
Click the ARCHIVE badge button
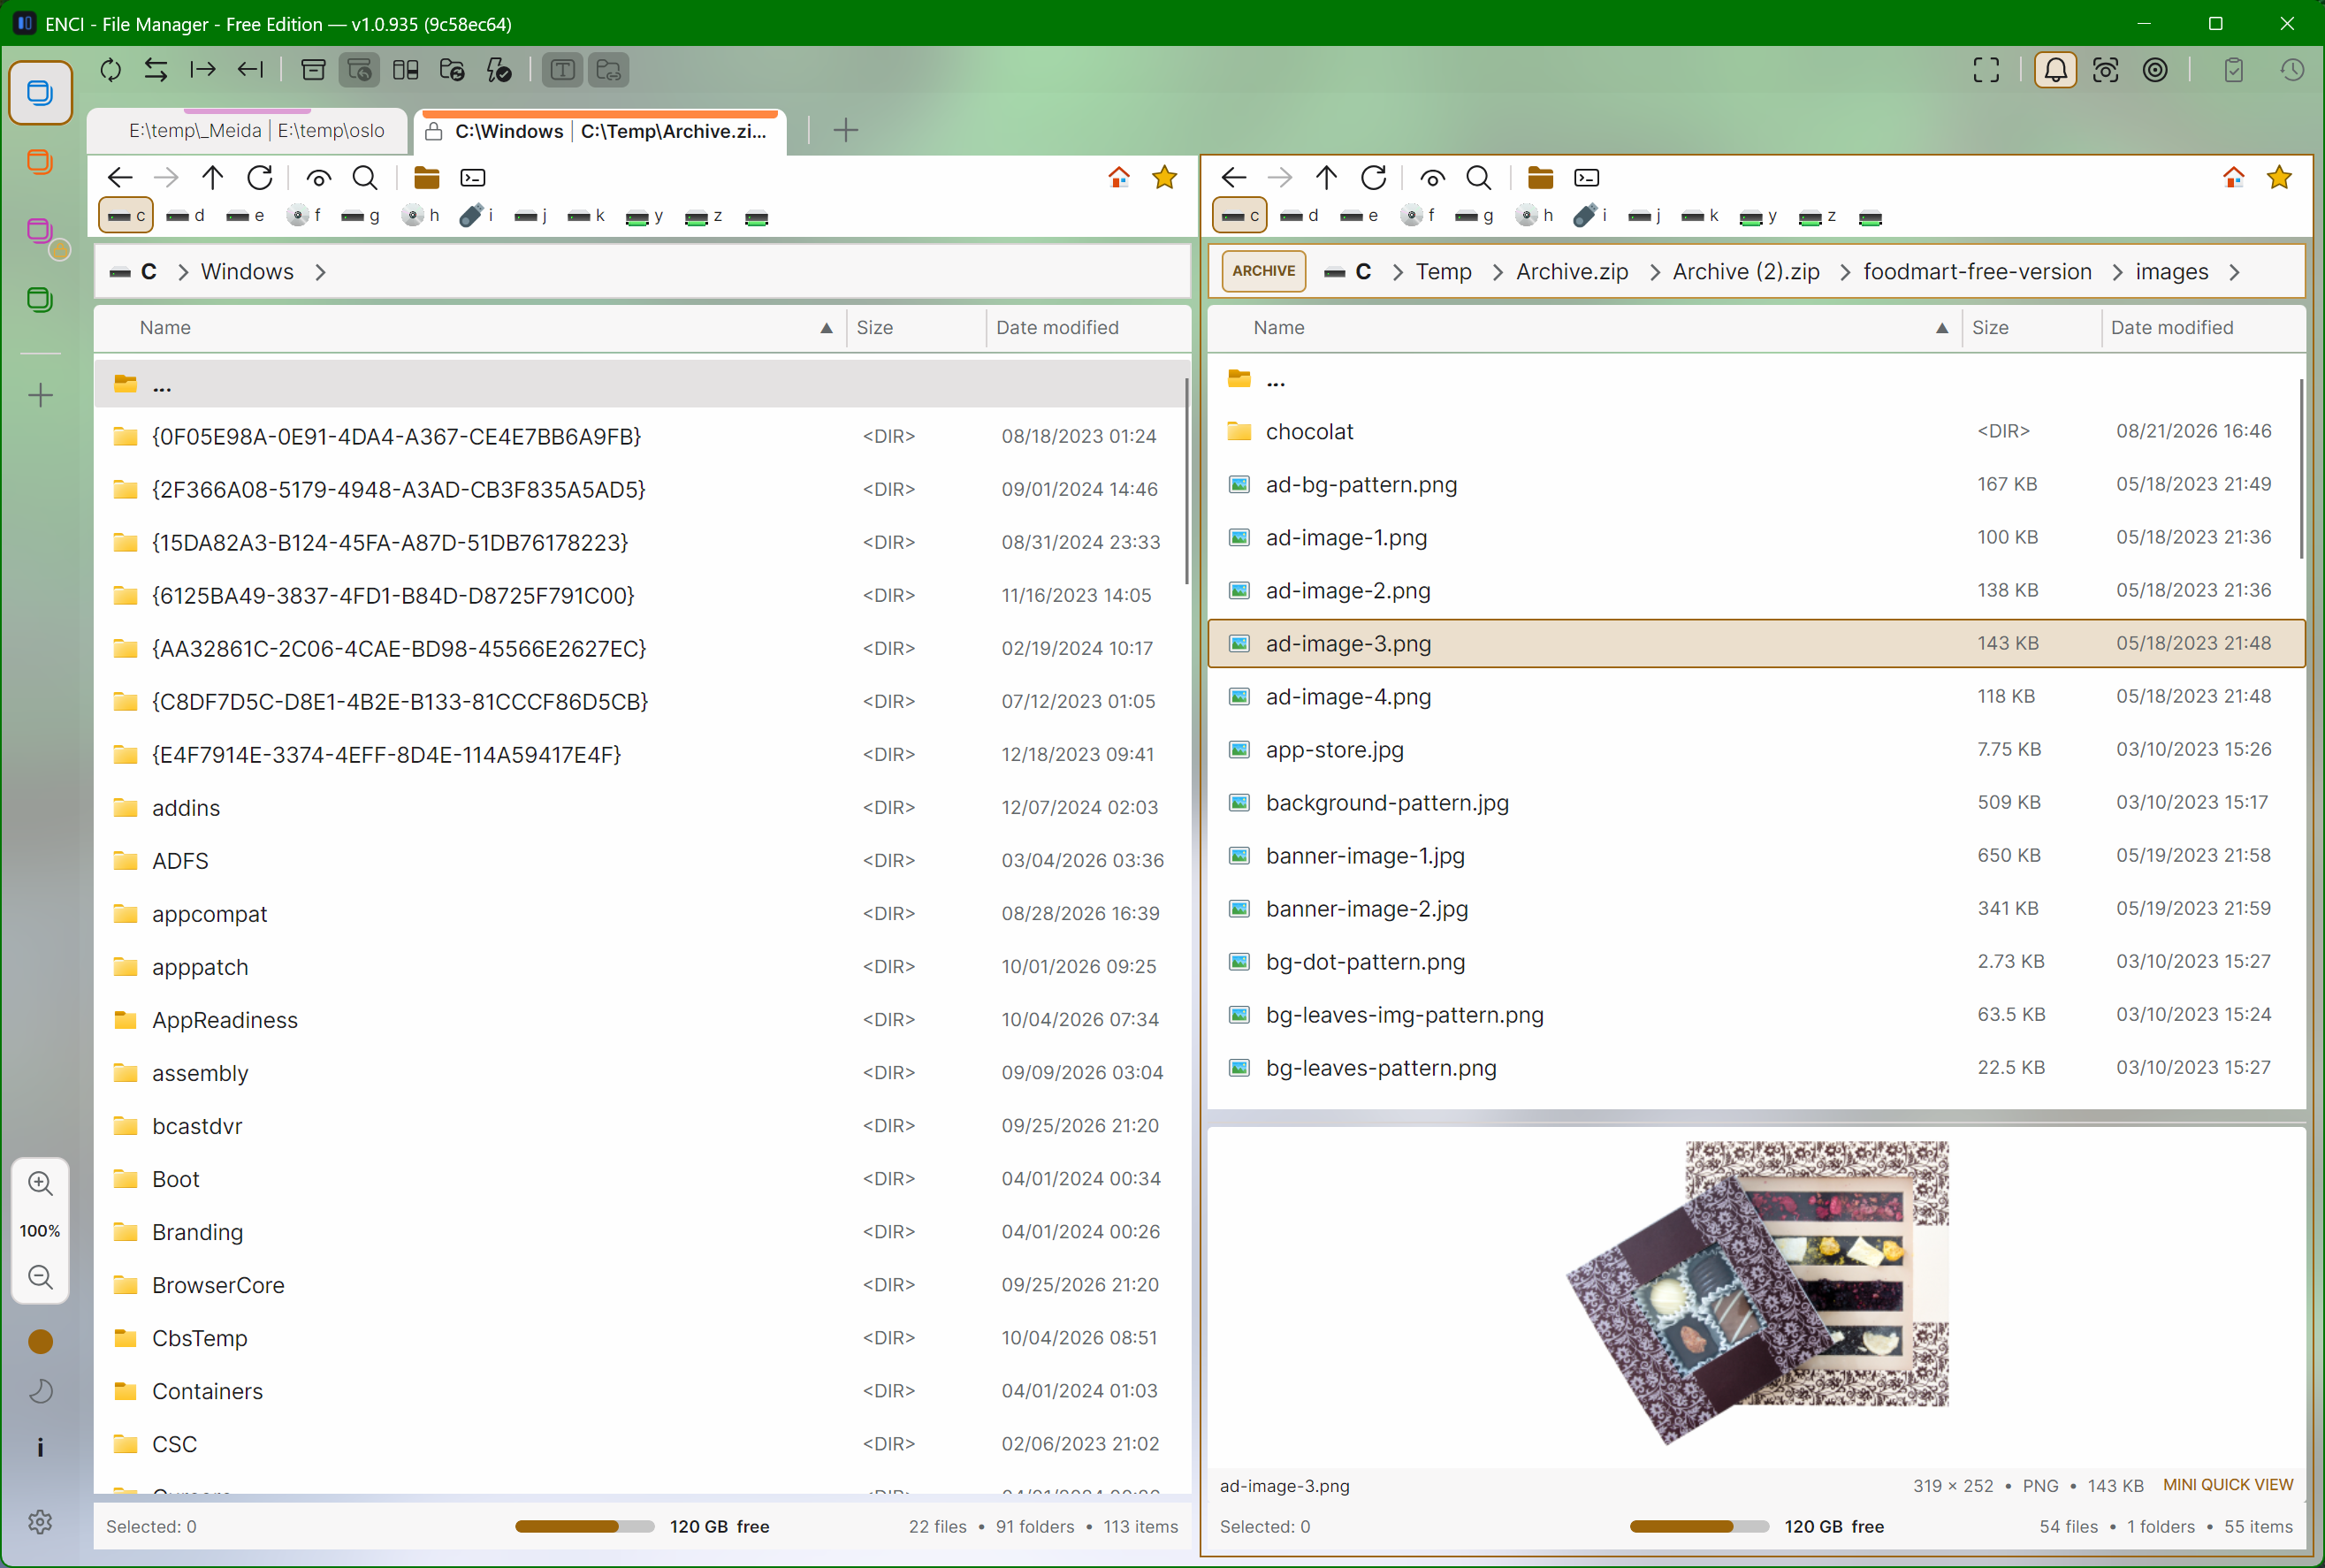click(x=1263, y=271)
